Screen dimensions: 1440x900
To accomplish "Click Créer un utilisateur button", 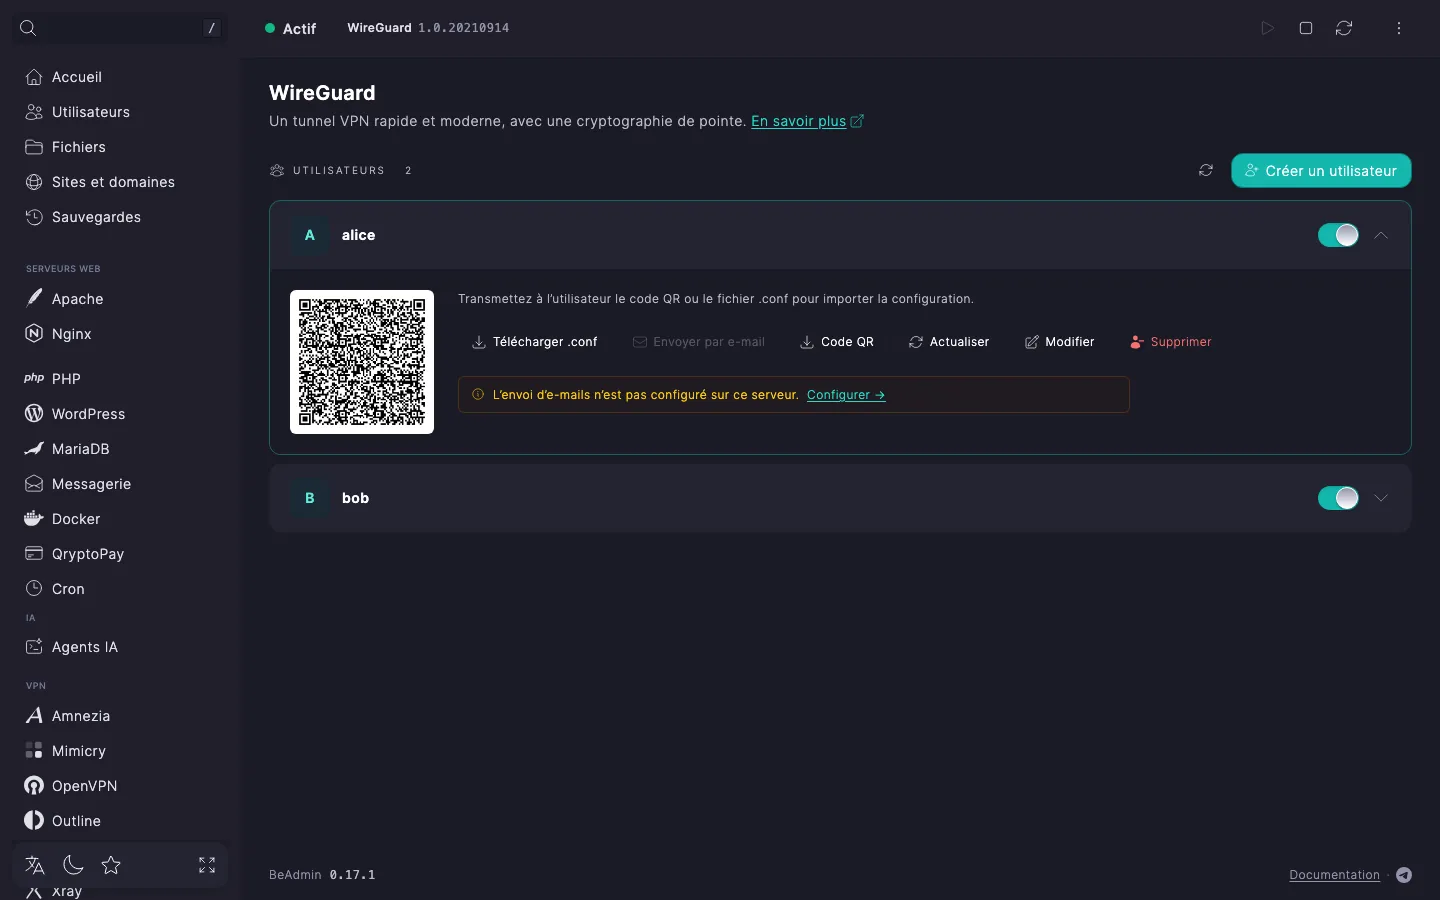I will click(x=1321, y=171).
